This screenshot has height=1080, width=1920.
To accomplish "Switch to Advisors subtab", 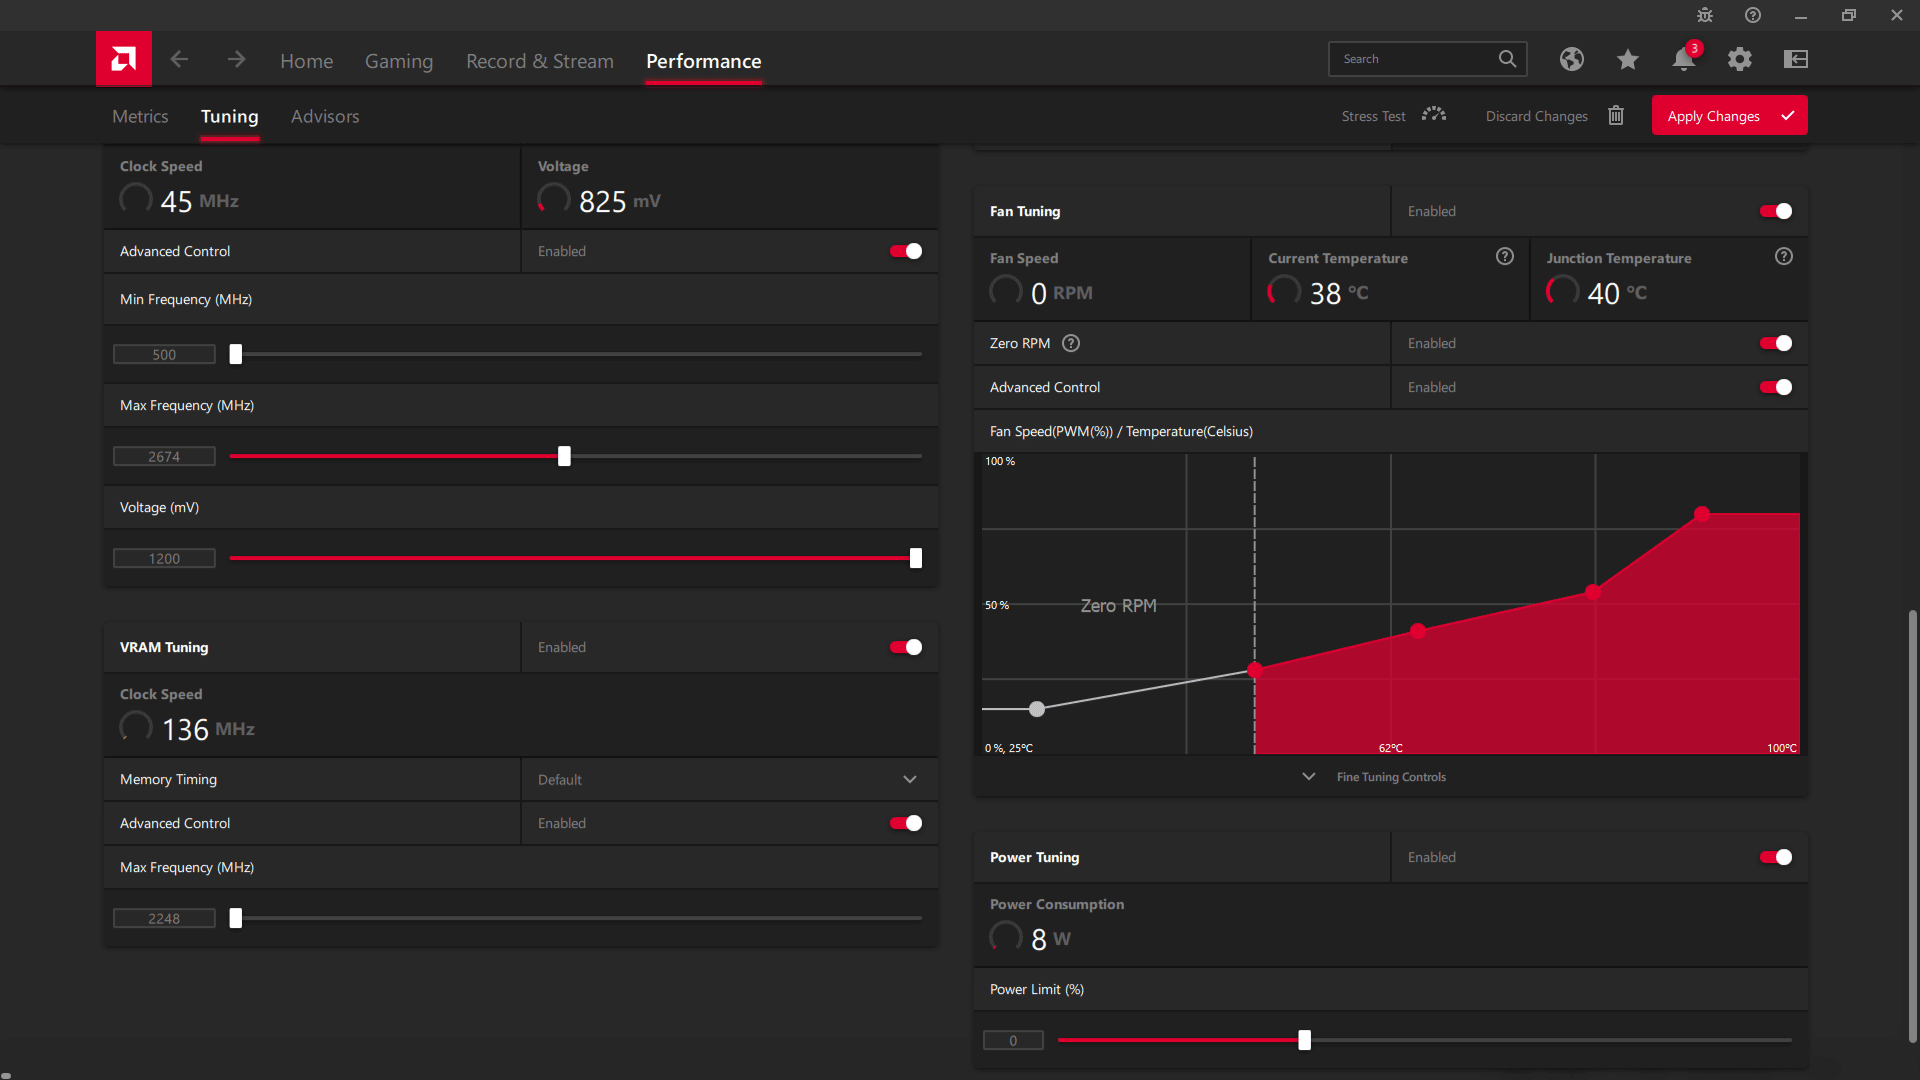I will [x=325, y=116].
